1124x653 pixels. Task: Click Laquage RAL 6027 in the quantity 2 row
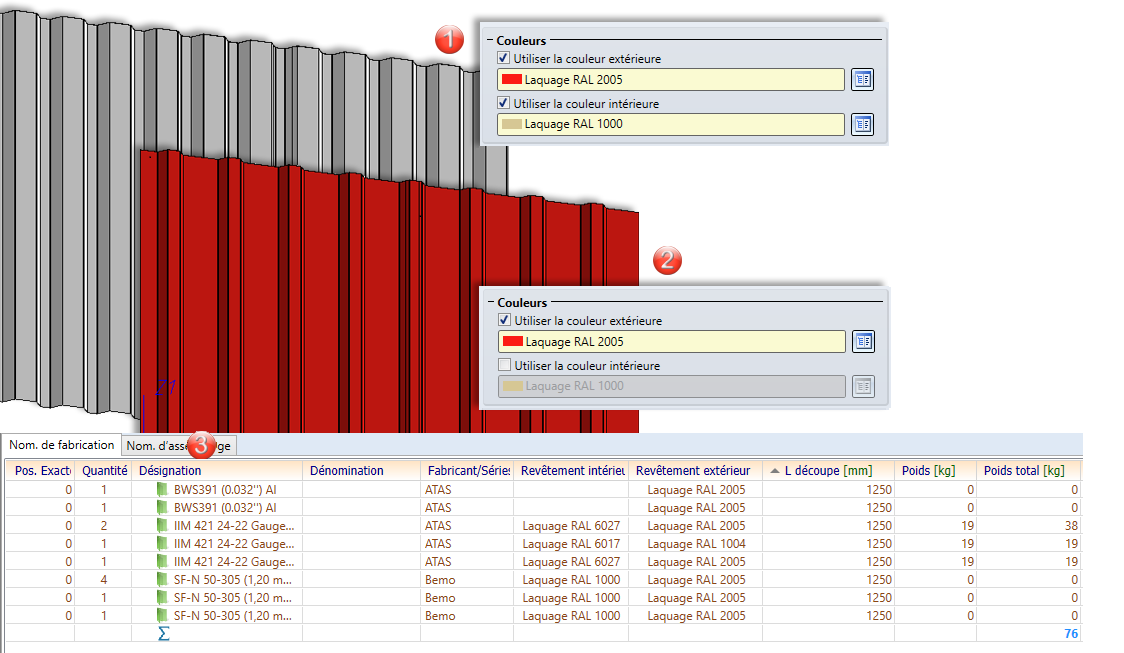(571, 525)
